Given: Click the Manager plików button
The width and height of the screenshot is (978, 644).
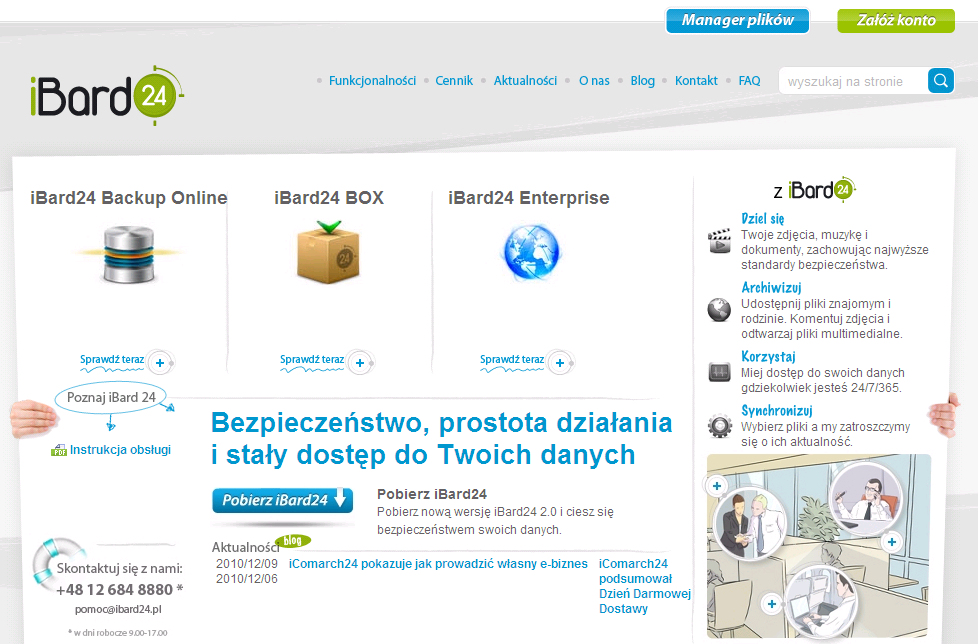Looking at the screenshot, I should [737, 21].
